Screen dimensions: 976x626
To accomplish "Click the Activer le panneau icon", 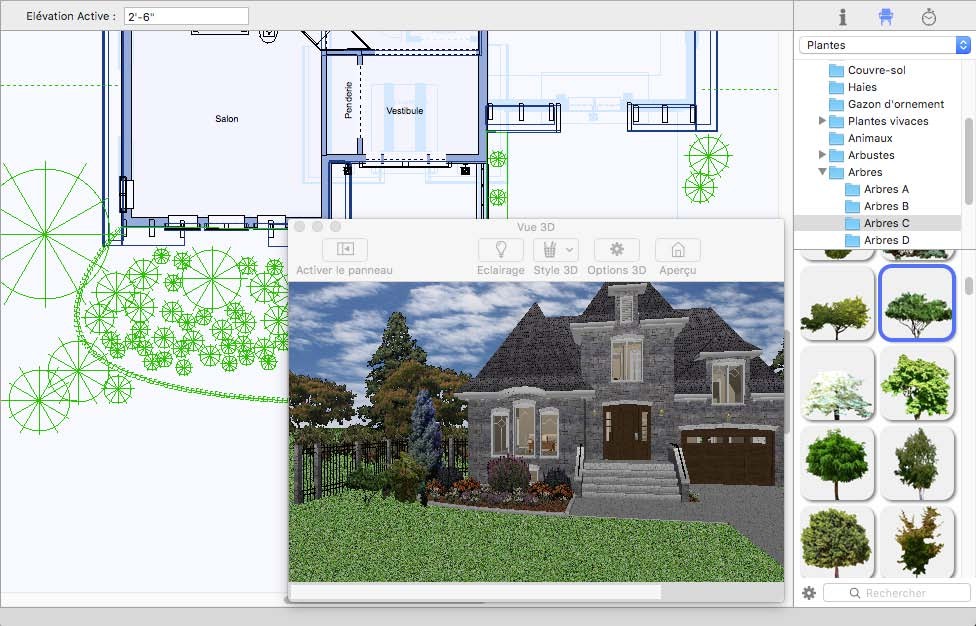I will 344,250.
